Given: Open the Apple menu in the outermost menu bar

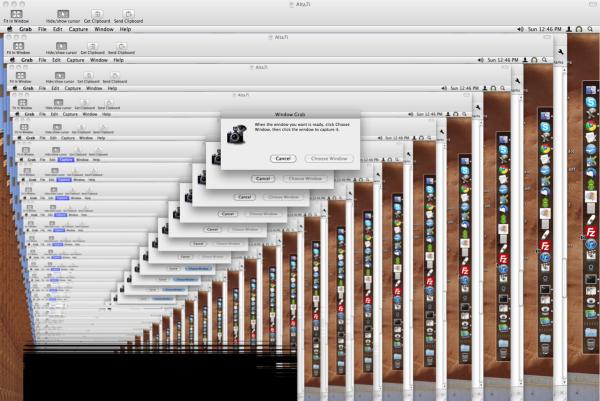Looking at the screenshot, I should click(x=10, y=29).
